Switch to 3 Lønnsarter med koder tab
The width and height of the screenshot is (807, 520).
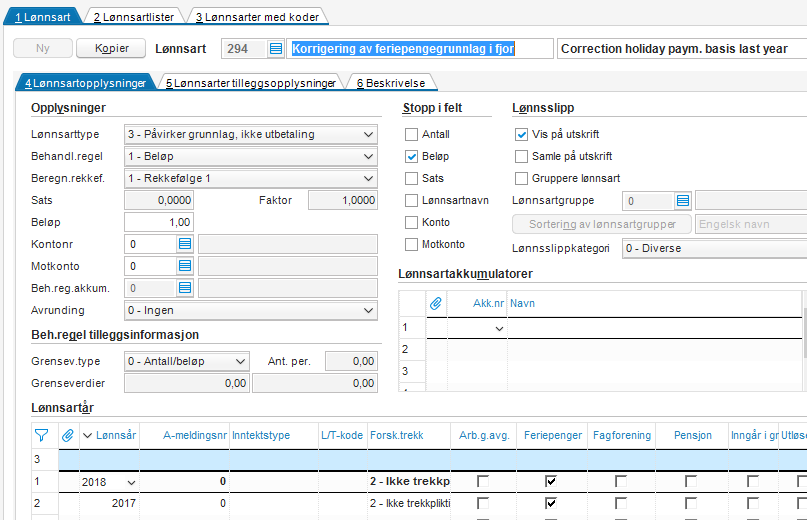(257, 17)
